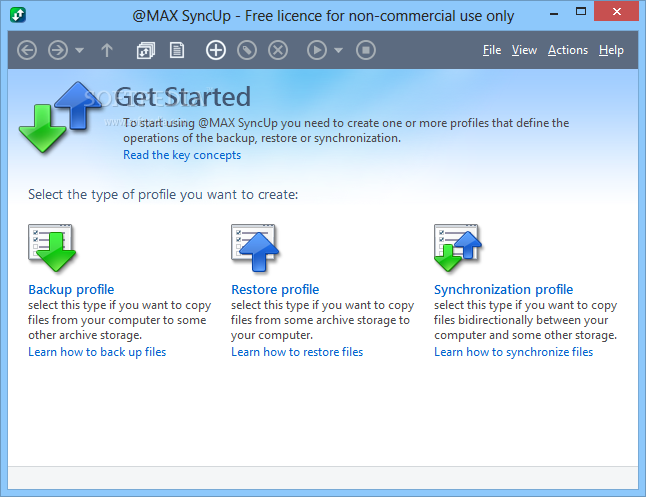646x497 pixels.
Task: Open the log document toolbar icon
Action: pyautogui.click(x=177, y=50)
